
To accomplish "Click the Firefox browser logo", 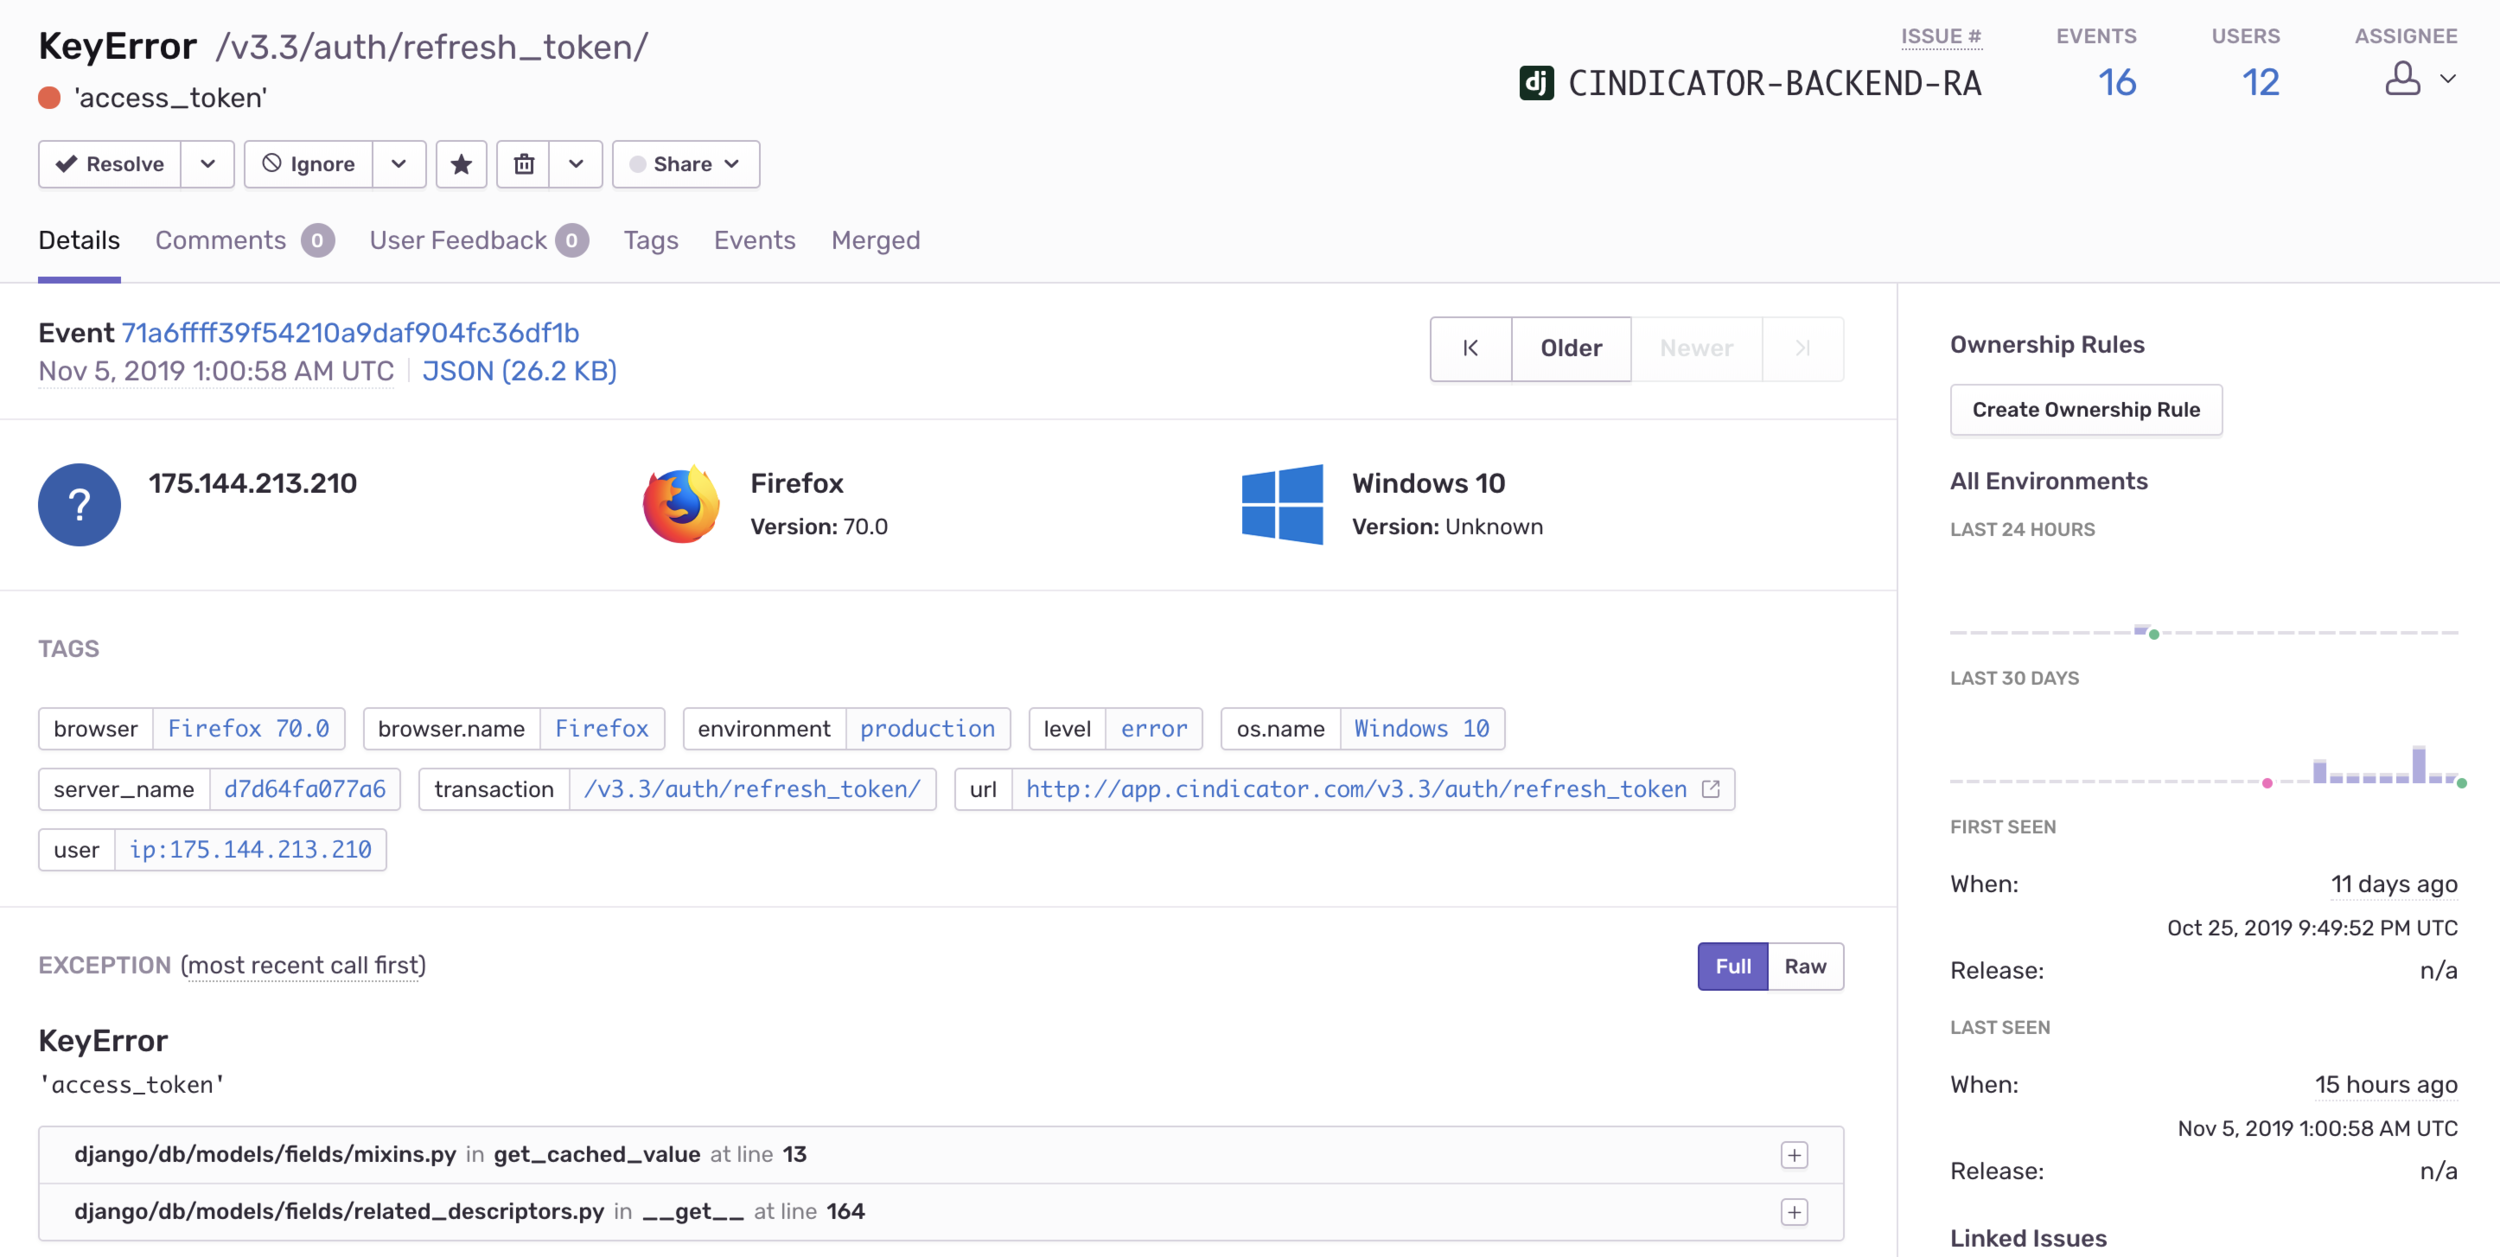I will point(681,504).
